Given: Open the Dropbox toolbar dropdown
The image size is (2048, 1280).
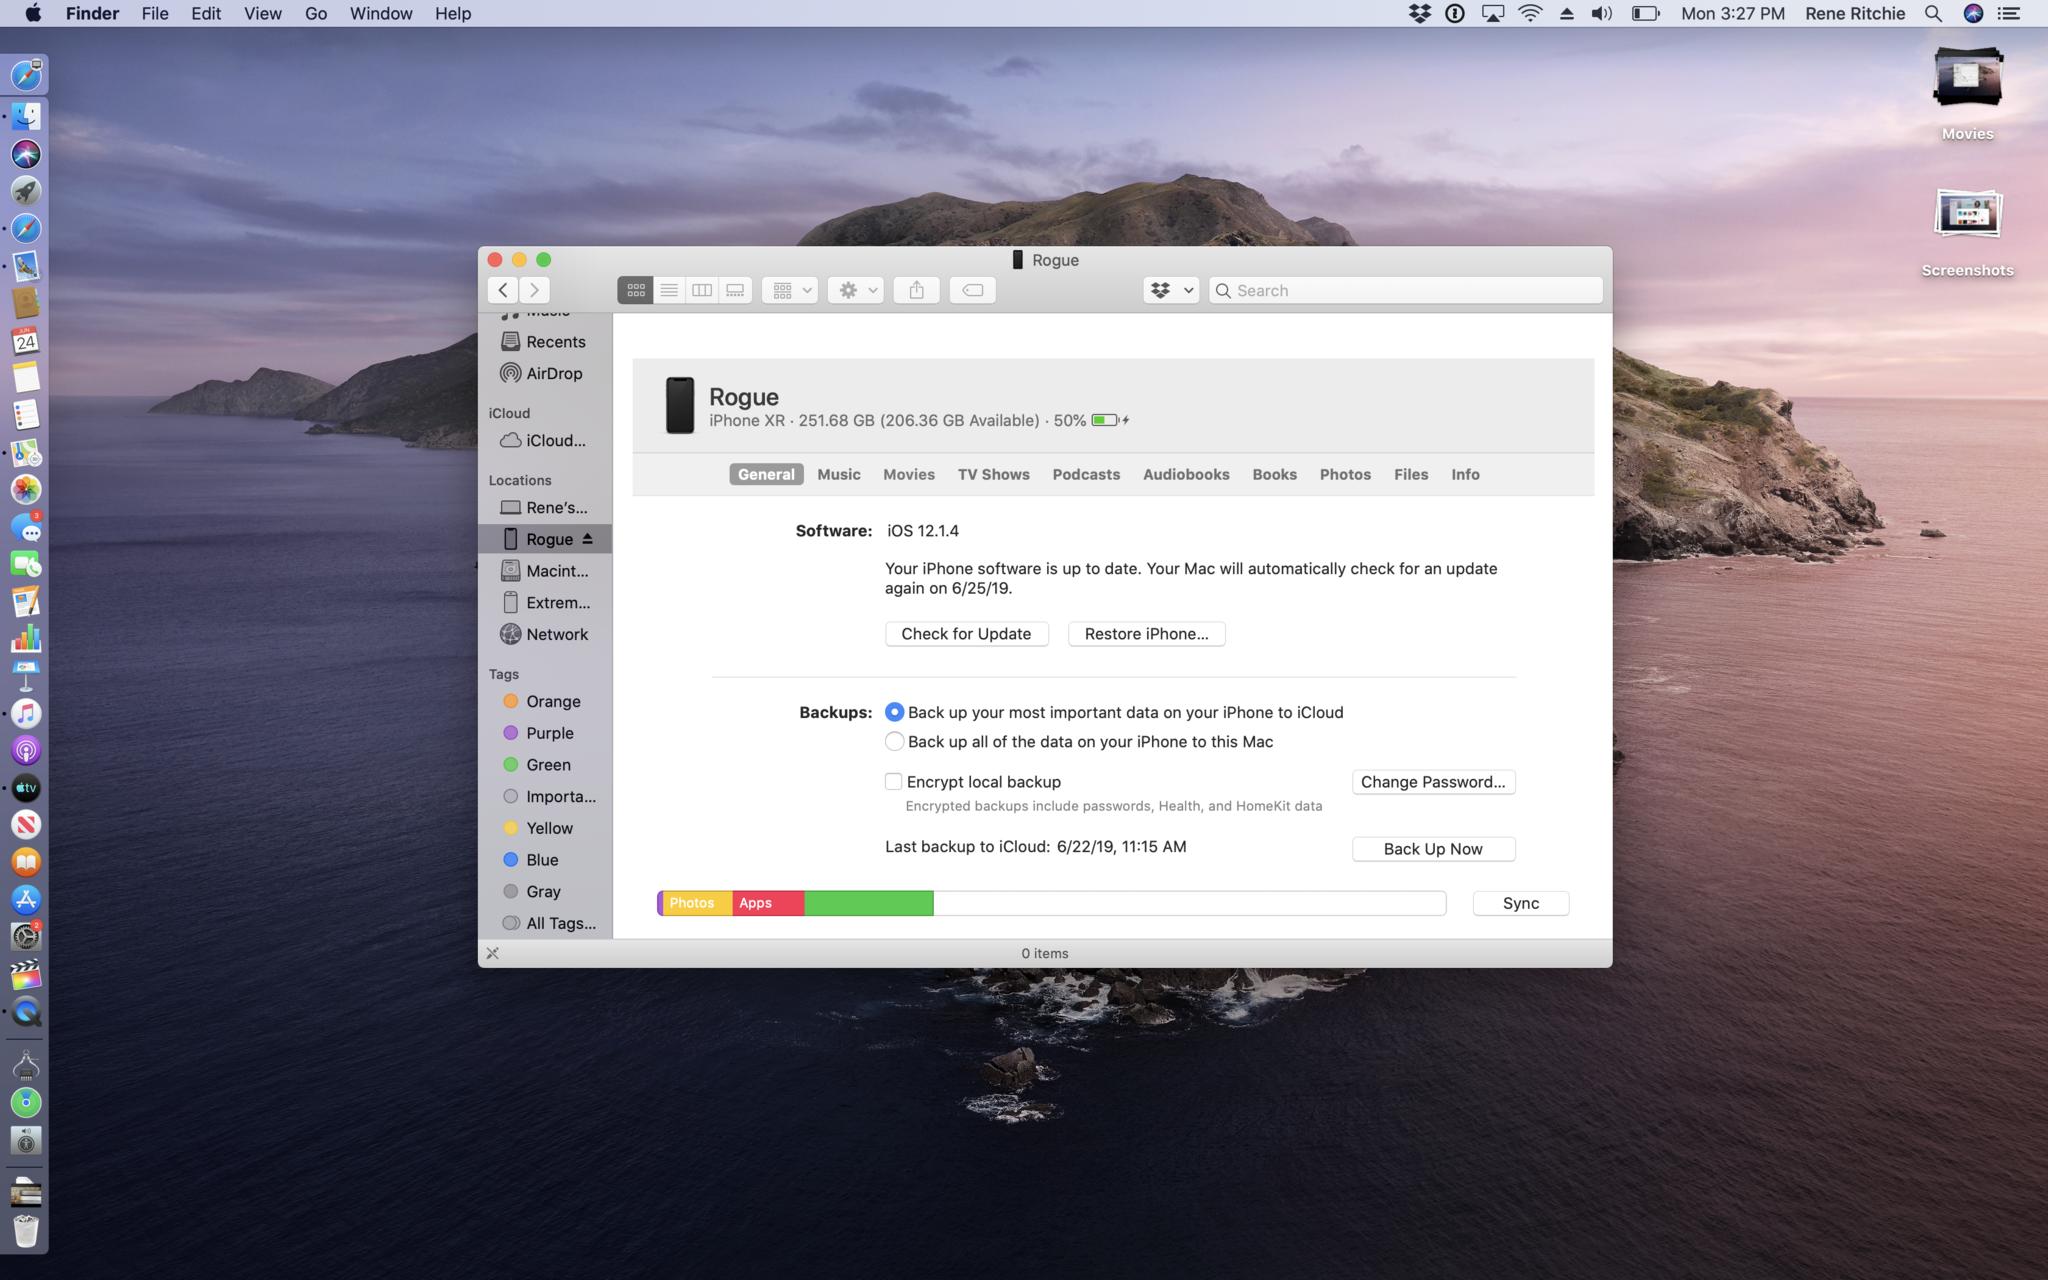Looking at the screenshot, I should (x=1171, y=290).
